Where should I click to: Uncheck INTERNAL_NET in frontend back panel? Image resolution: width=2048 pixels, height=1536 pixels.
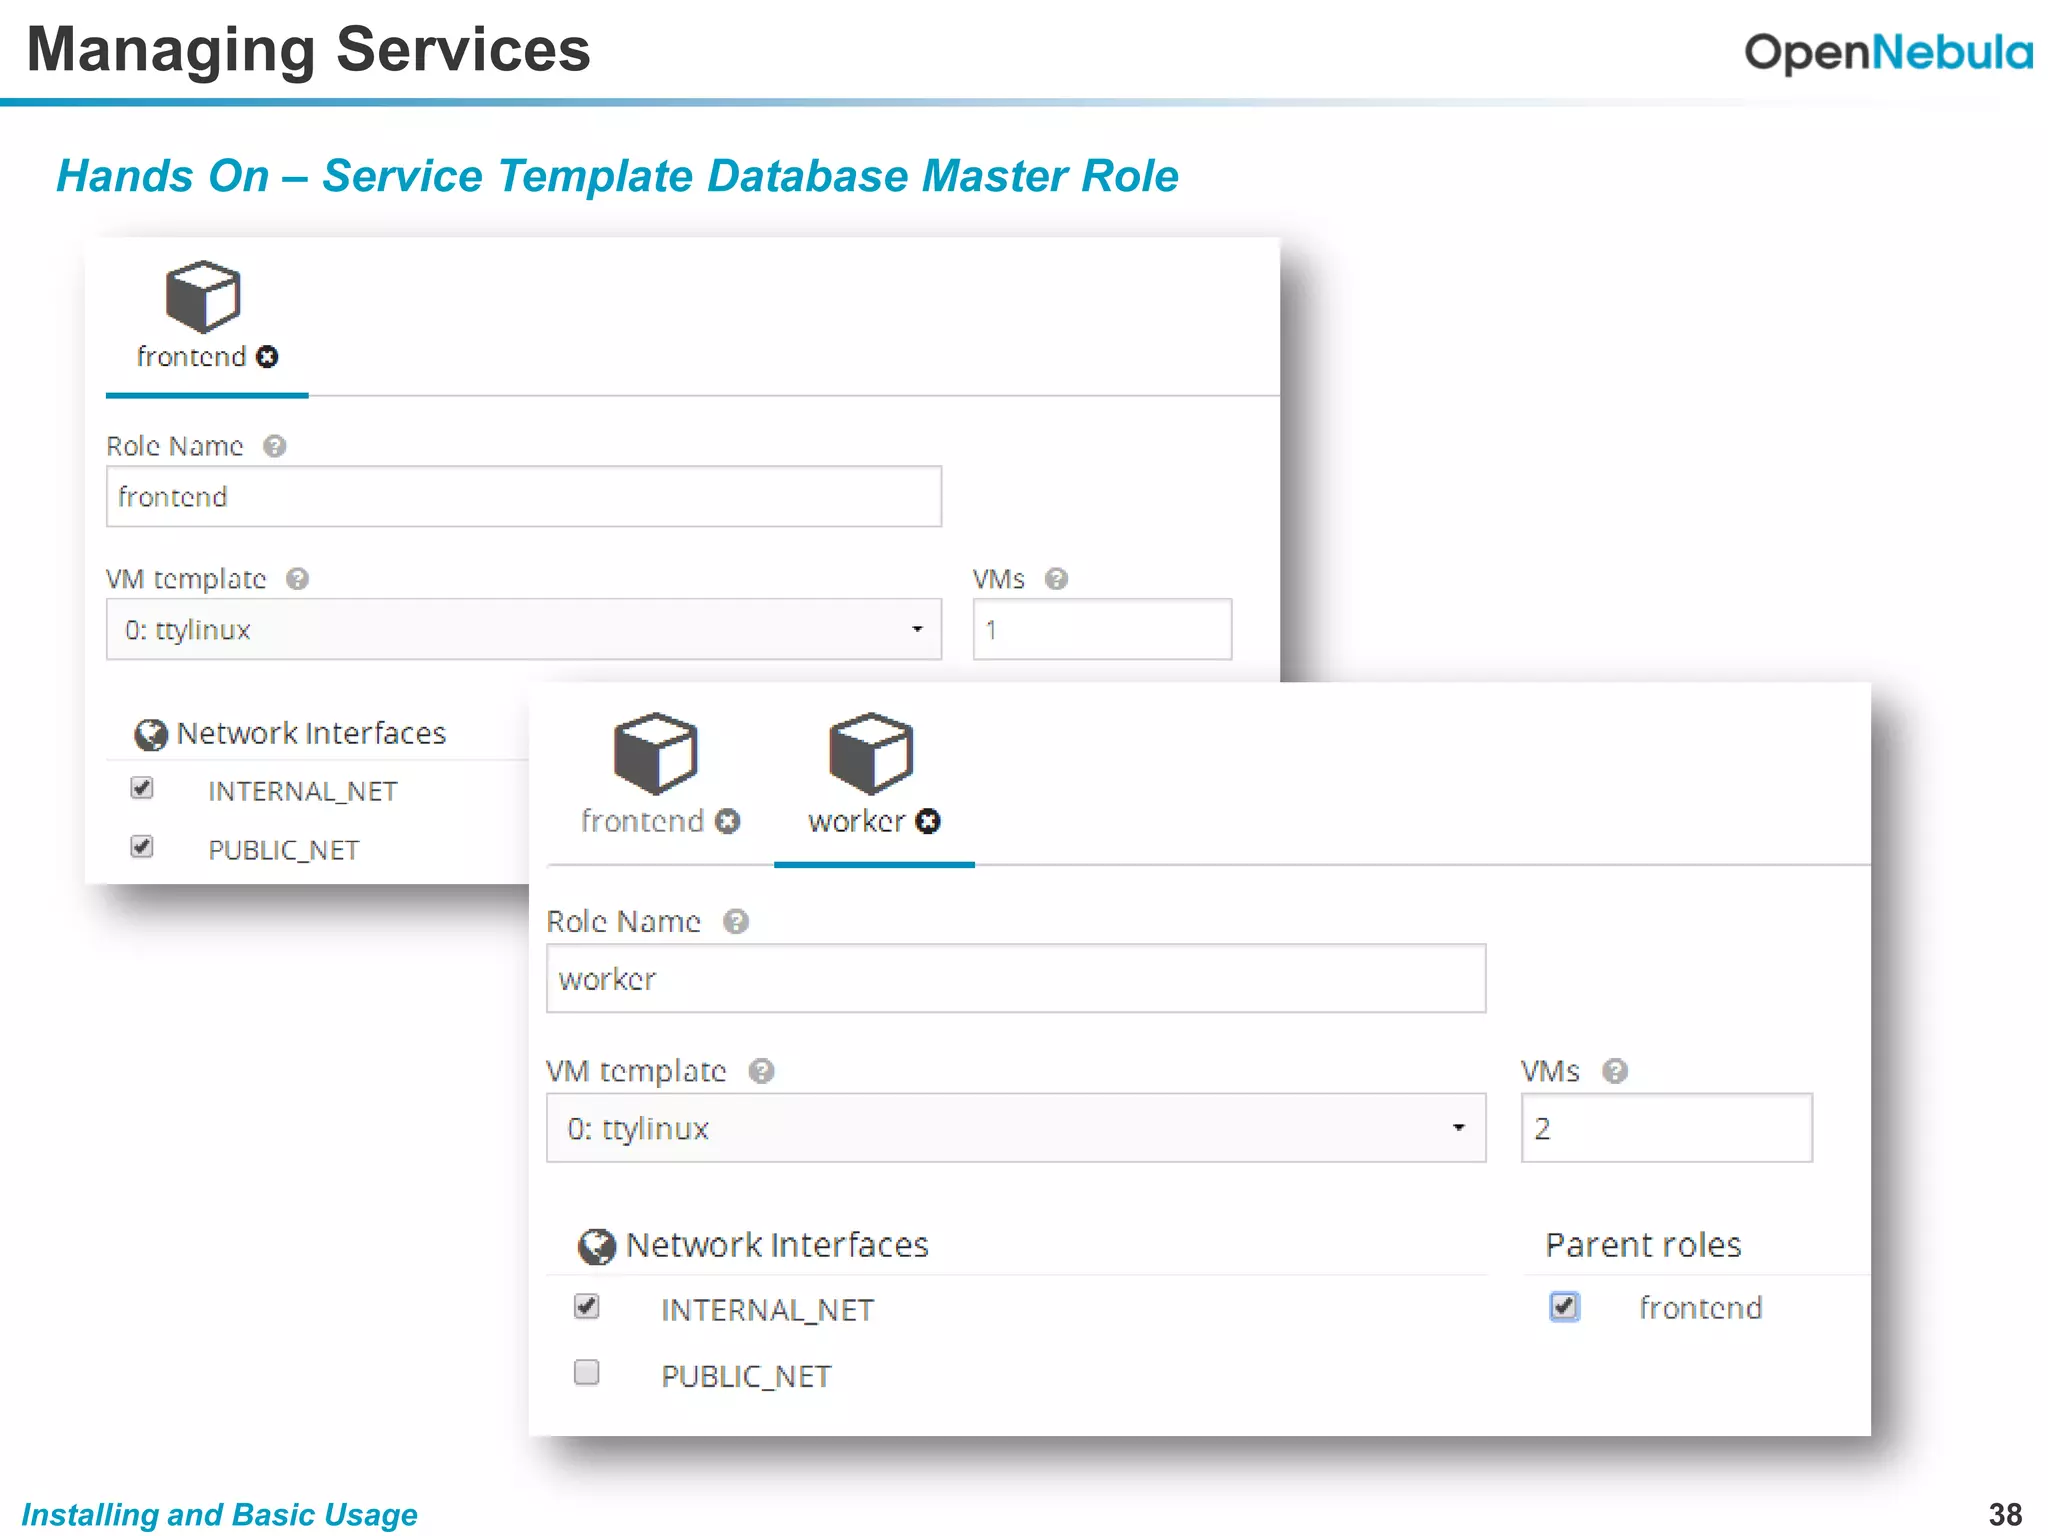tap(142, 788)
